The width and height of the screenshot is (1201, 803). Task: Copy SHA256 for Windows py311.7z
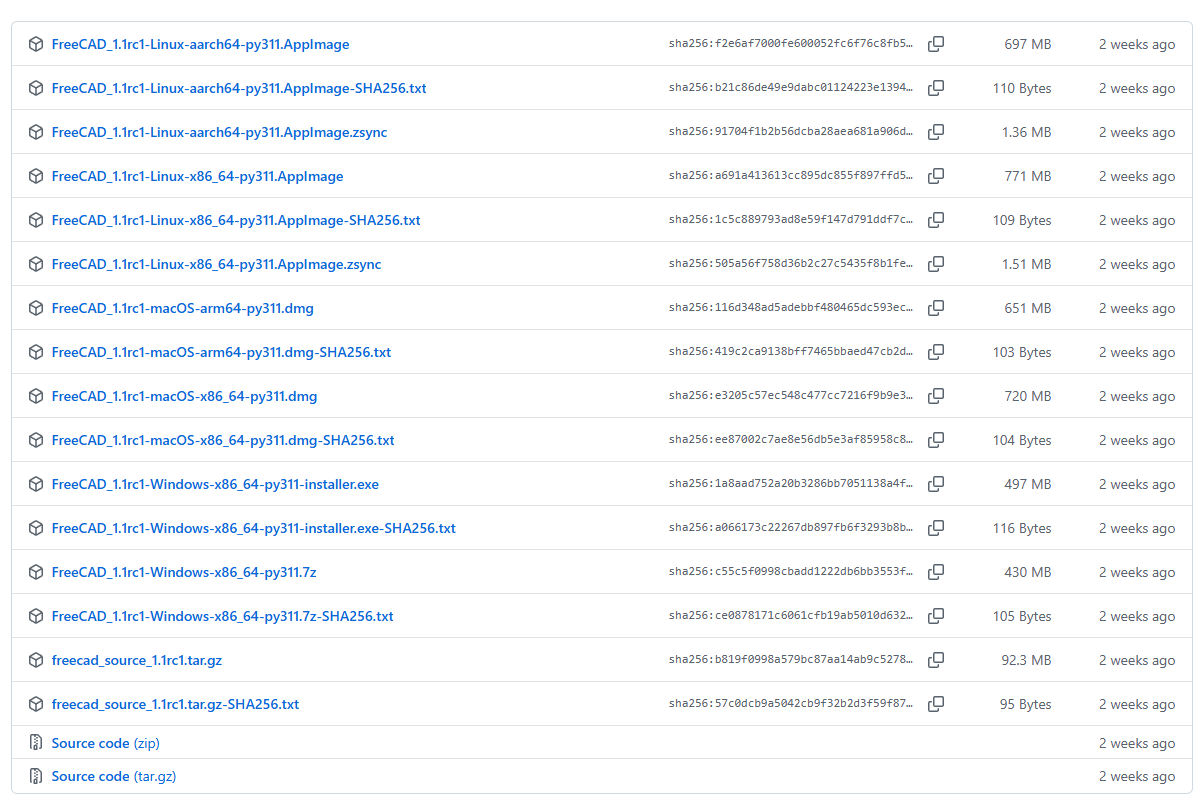936,572
